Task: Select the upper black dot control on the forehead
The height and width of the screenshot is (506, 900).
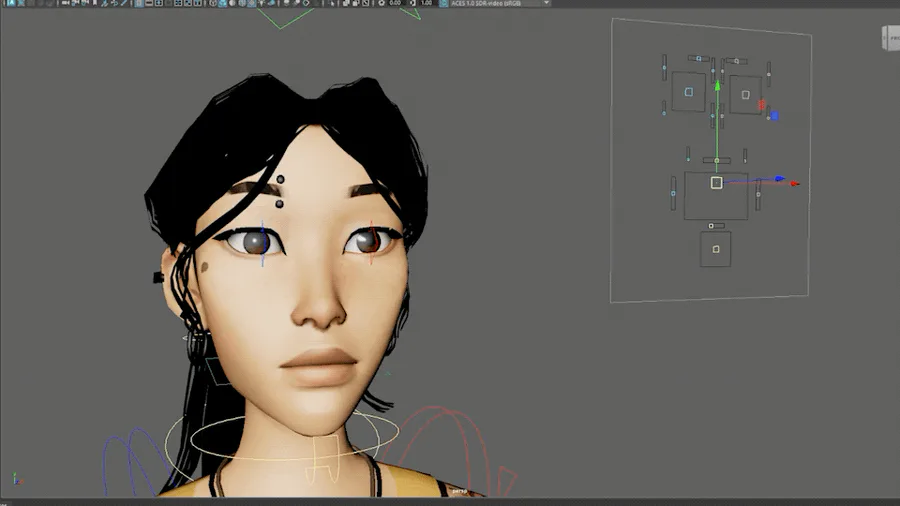Action: [x=280, y=180]
